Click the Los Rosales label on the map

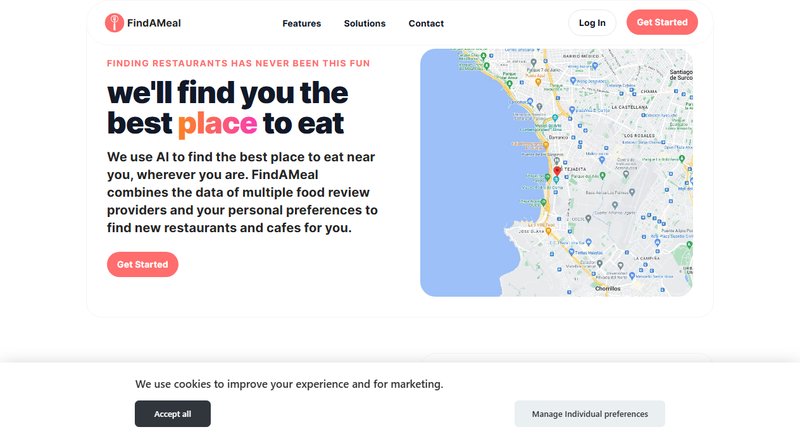pyautogui.click(x=639, y=136)
